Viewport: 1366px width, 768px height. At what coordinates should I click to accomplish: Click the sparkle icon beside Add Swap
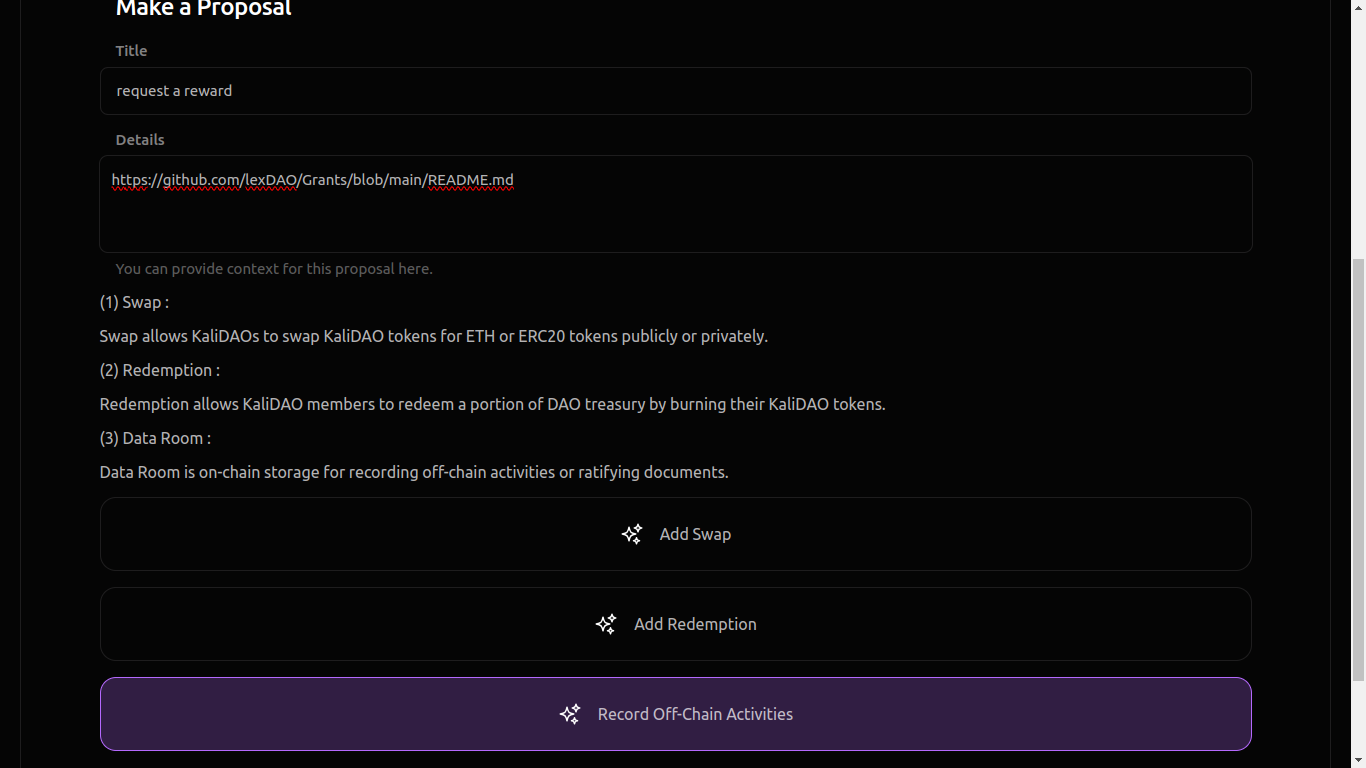(x=632, y=534)
